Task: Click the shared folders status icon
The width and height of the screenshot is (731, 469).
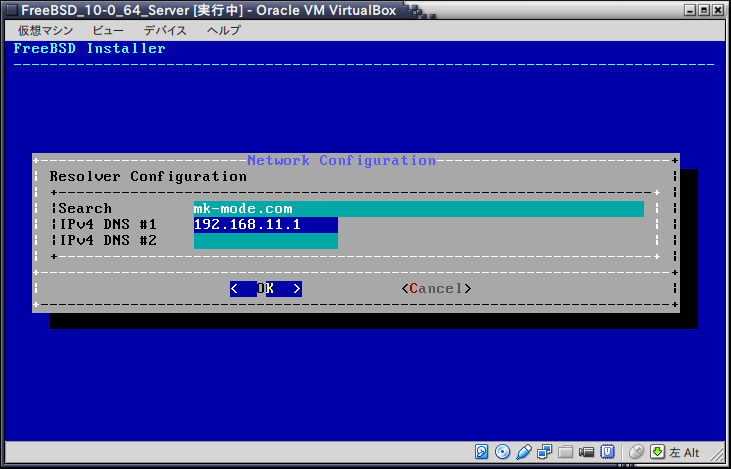Action: pyautogui.click(x=565, y=452)
